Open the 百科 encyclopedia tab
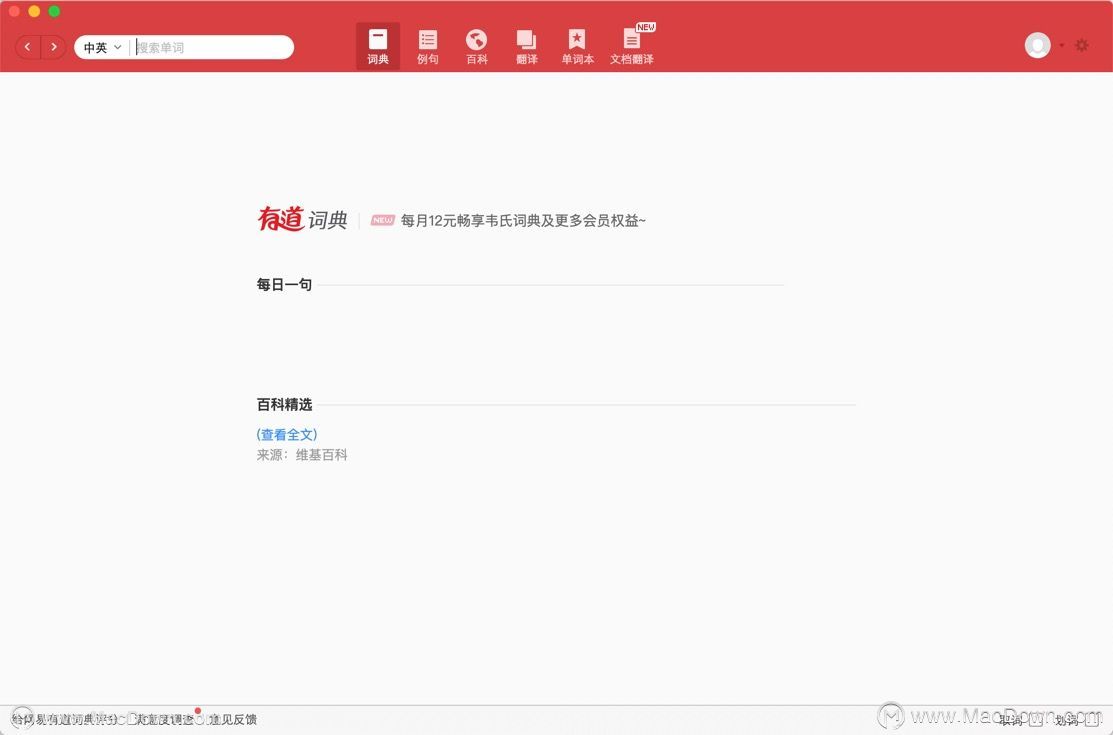 (476, 46)
